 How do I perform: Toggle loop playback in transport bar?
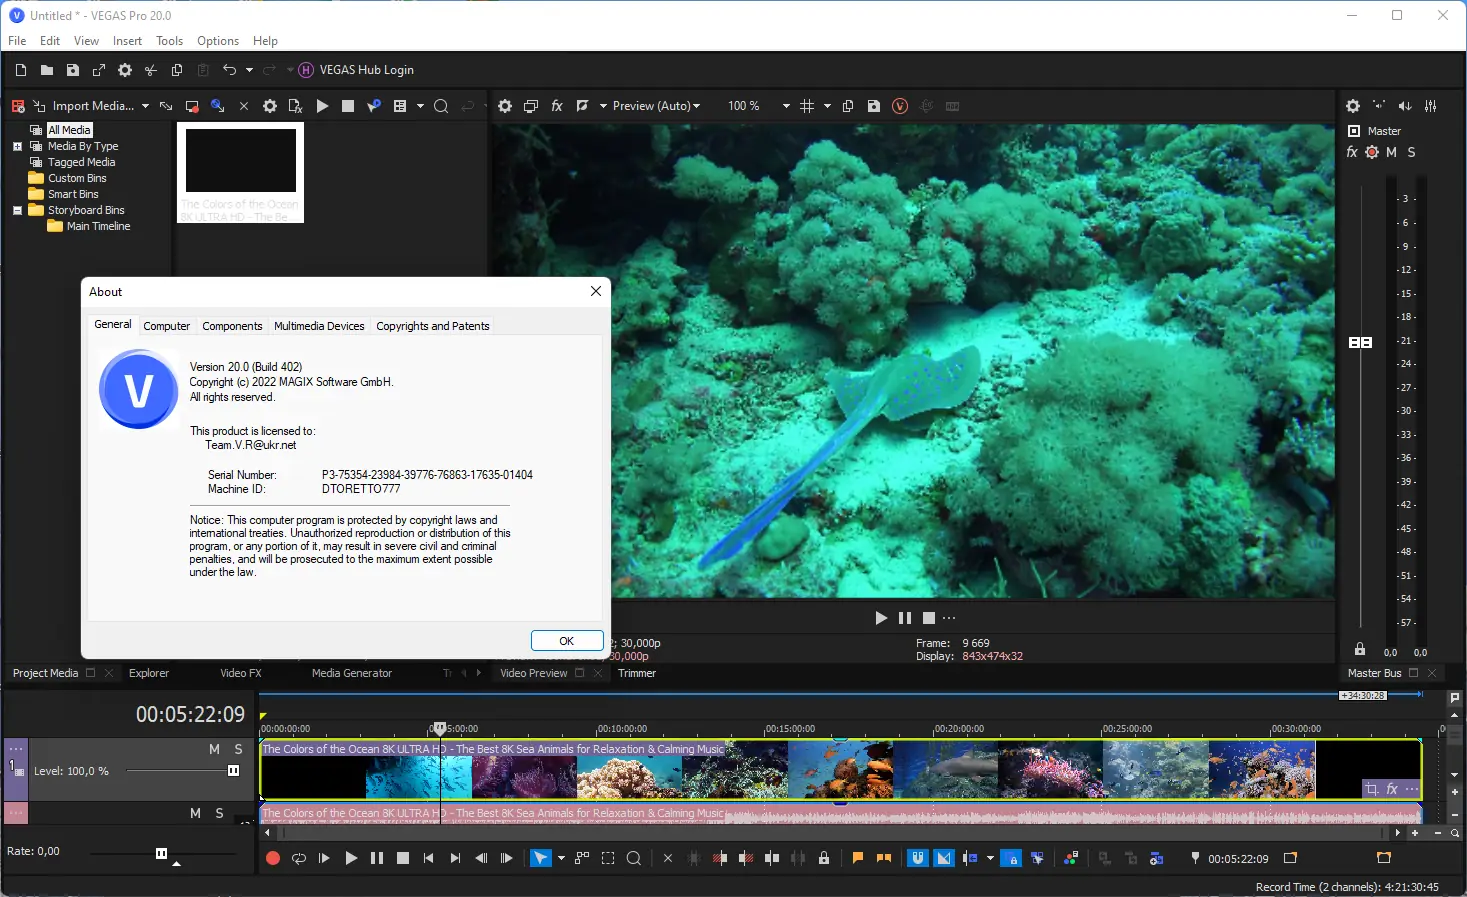[298, 858]
